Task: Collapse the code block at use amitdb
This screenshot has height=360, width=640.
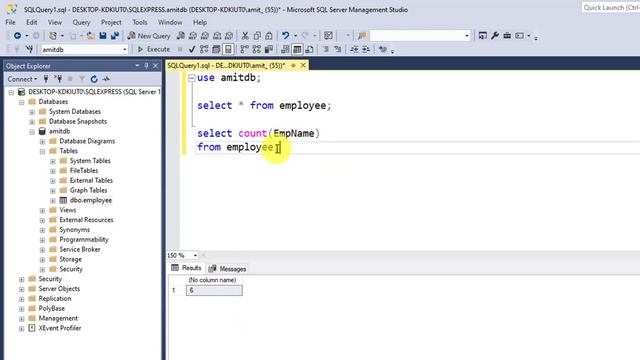Action: point(191,78)
